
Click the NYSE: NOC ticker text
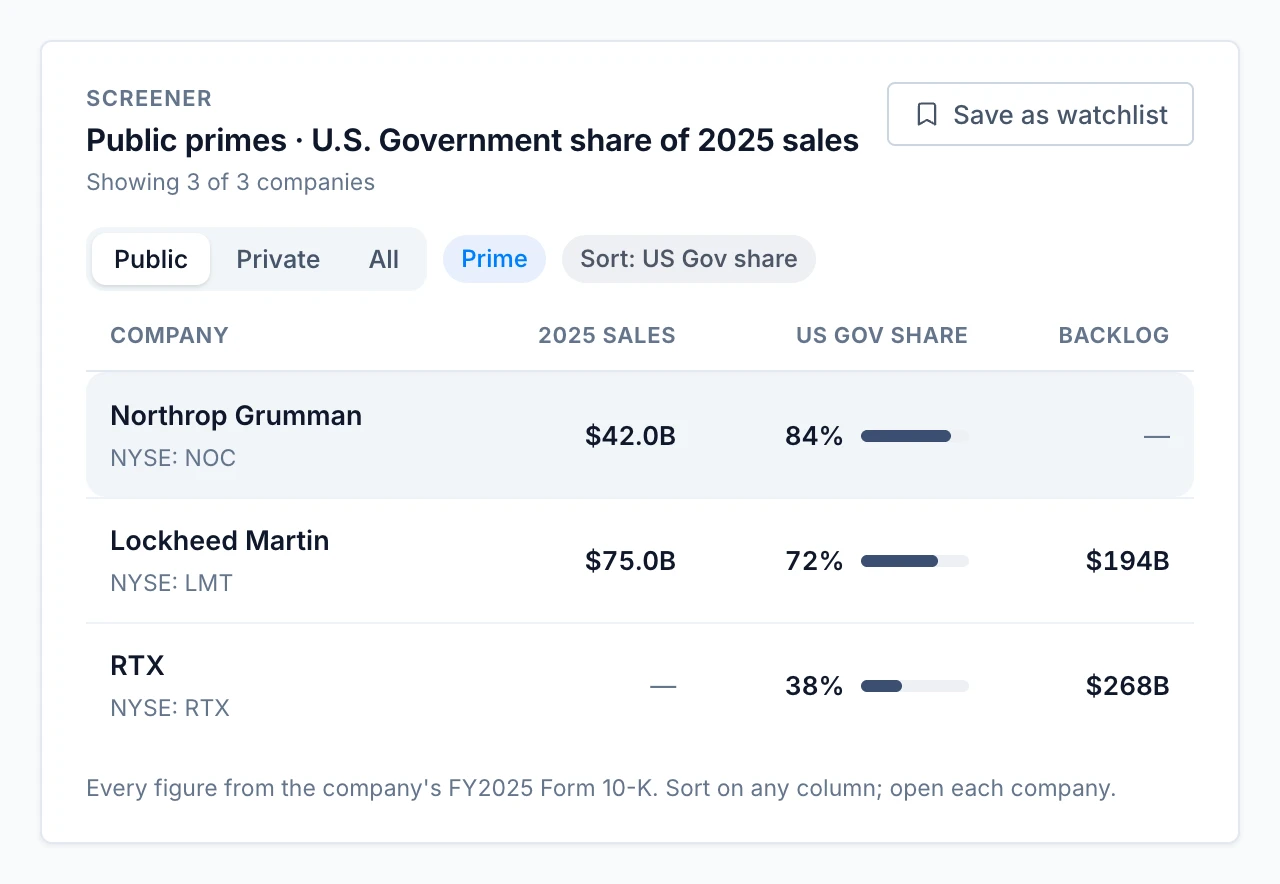pyautogui.click(x=173, y=458)
